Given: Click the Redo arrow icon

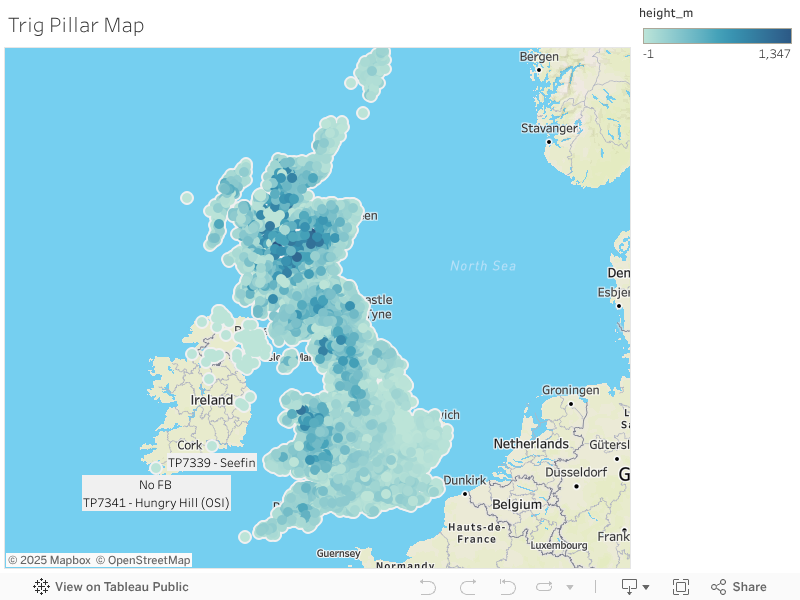Looking at the screenshot, I should tap(469, 586).
